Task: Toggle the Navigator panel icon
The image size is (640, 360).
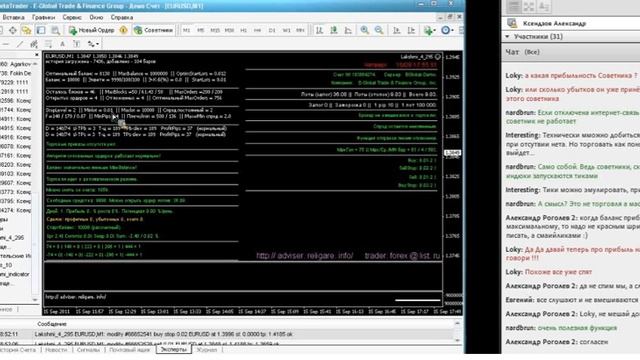Action: coord(41,30)
